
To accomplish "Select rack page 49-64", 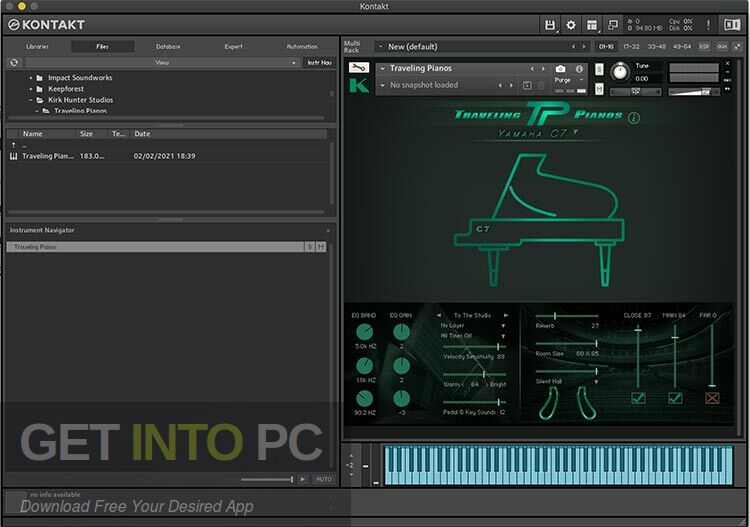I will tap(682, 46).
